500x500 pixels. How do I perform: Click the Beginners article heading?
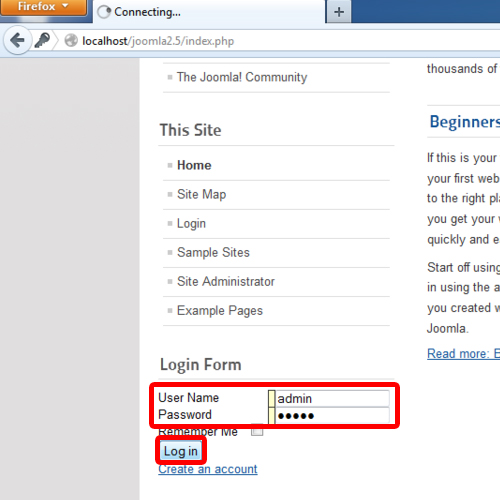tap(465, 121)
